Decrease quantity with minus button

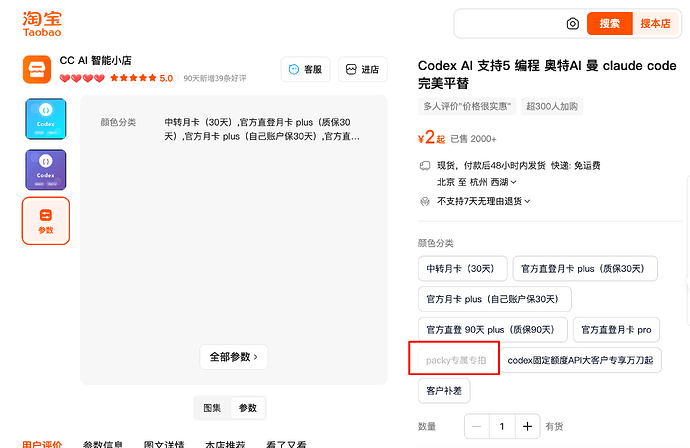tap(477, 426)
